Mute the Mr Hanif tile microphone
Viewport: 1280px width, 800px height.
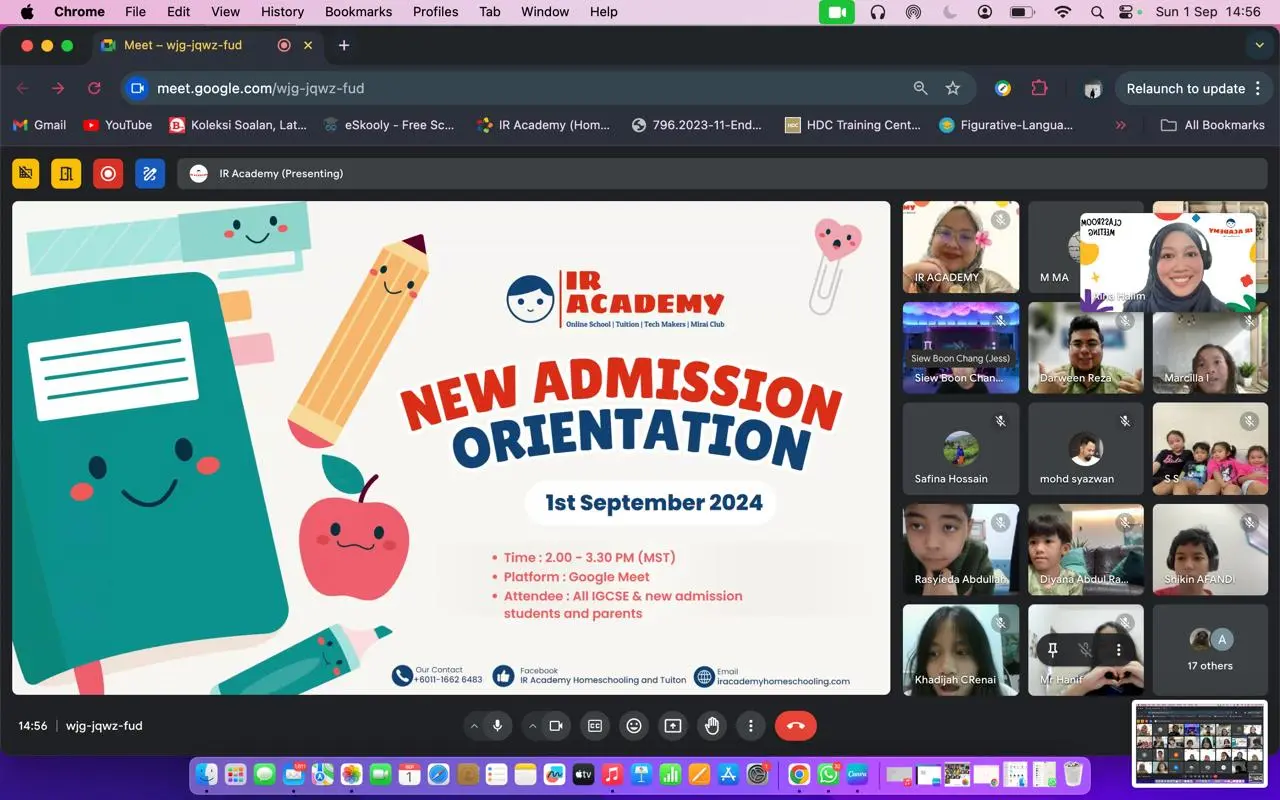click(x=1085, y=650)
